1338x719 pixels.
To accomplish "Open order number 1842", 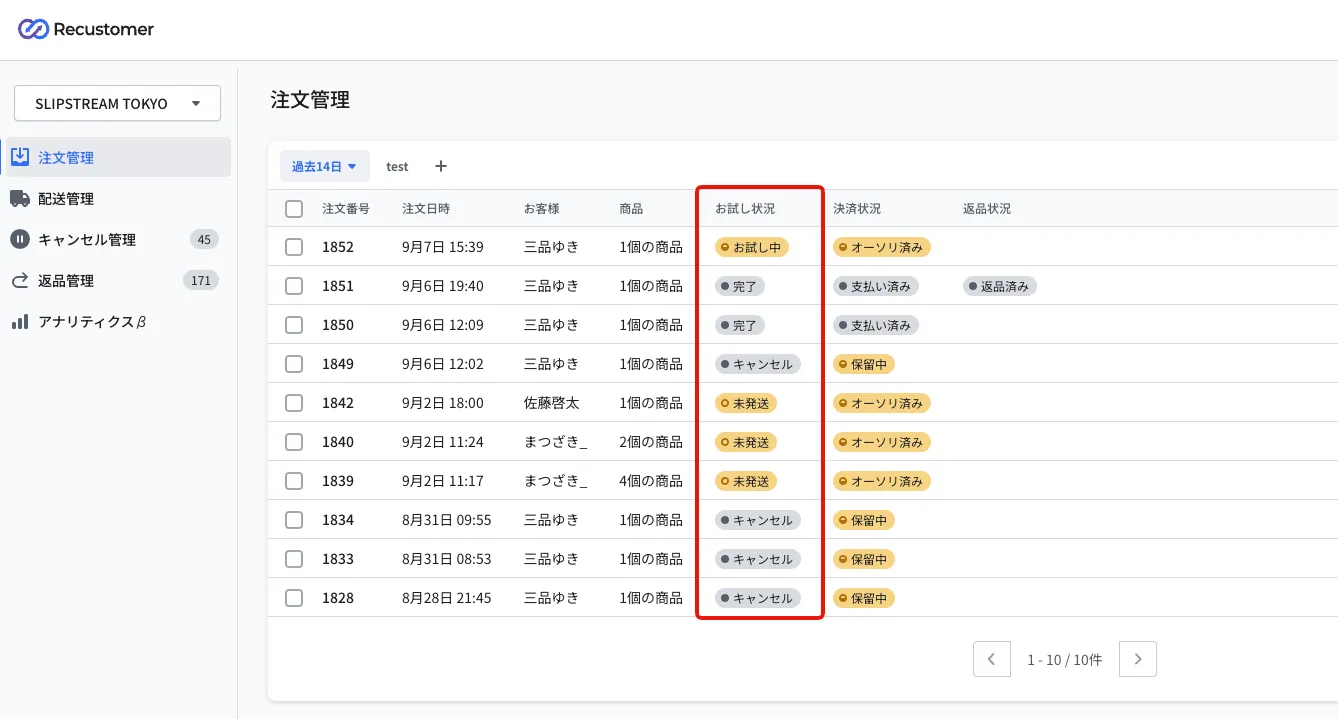I will pos(338,403).
